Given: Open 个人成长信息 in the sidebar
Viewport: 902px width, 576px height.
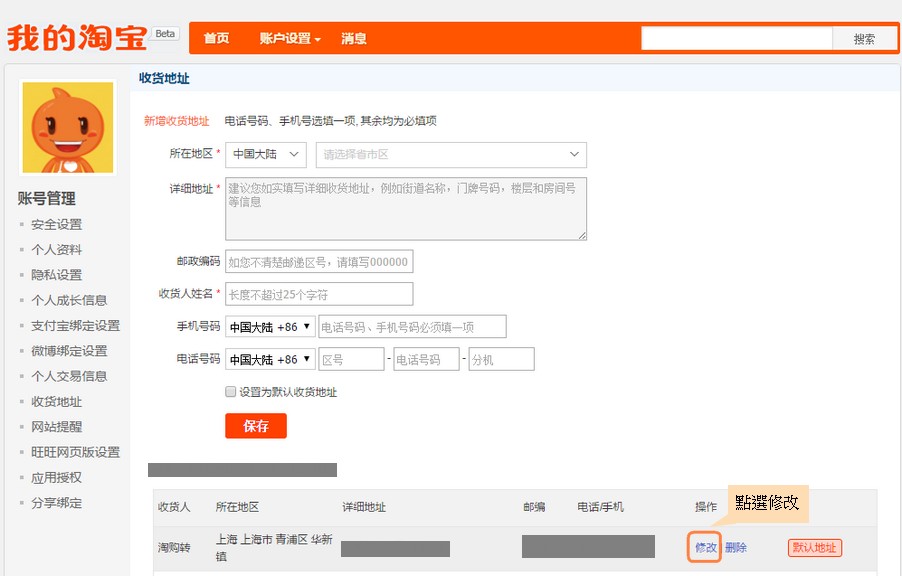Looking at the screenshot, I should pos(69,300).
